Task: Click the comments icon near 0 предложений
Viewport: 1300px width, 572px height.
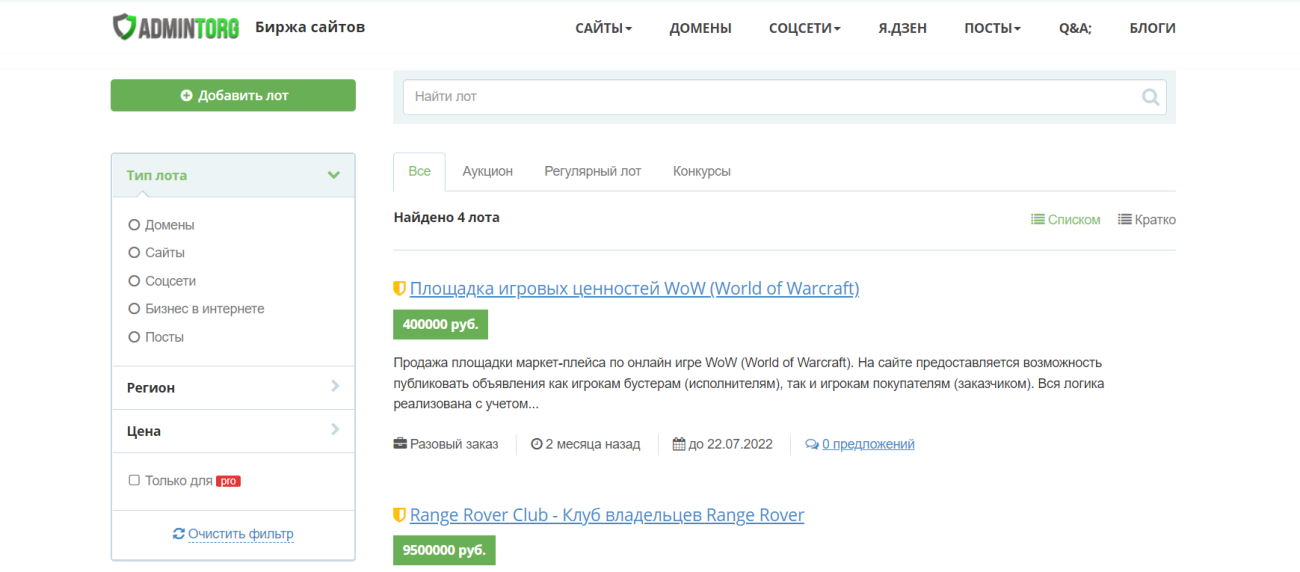Action: click(x=811, y=444)
